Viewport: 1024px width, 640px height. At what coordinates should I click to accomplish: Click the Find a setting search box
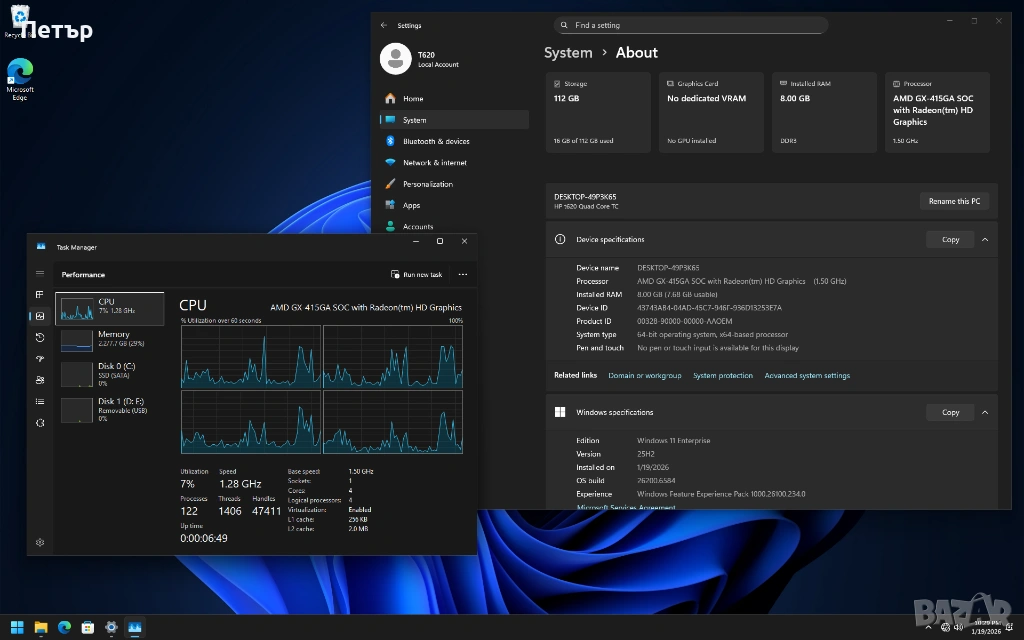coord(690,25)
